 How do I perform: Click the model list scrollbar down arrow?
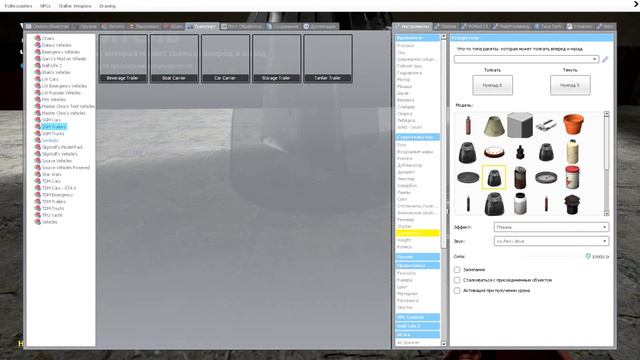(607, 213)
